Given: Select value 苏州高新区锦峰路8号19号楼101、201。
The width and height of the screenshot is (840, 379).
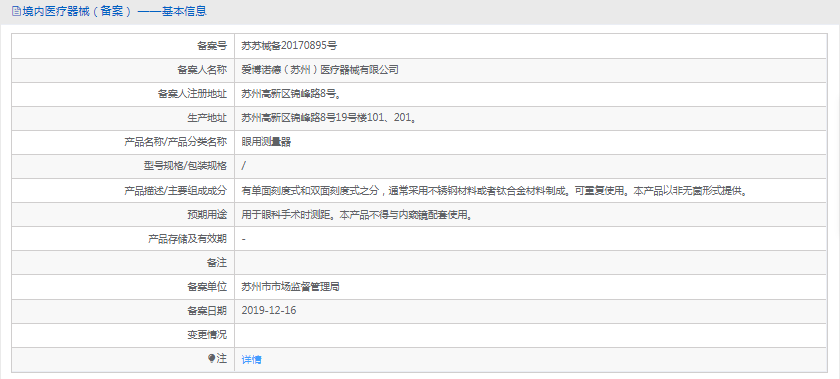Looking at the screenshot, I should 328,118.
